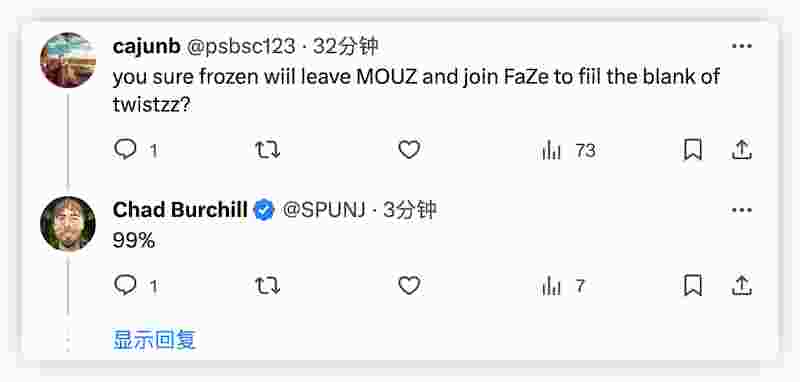Retweet cajunb's tweet about frozen

(267, 150)
